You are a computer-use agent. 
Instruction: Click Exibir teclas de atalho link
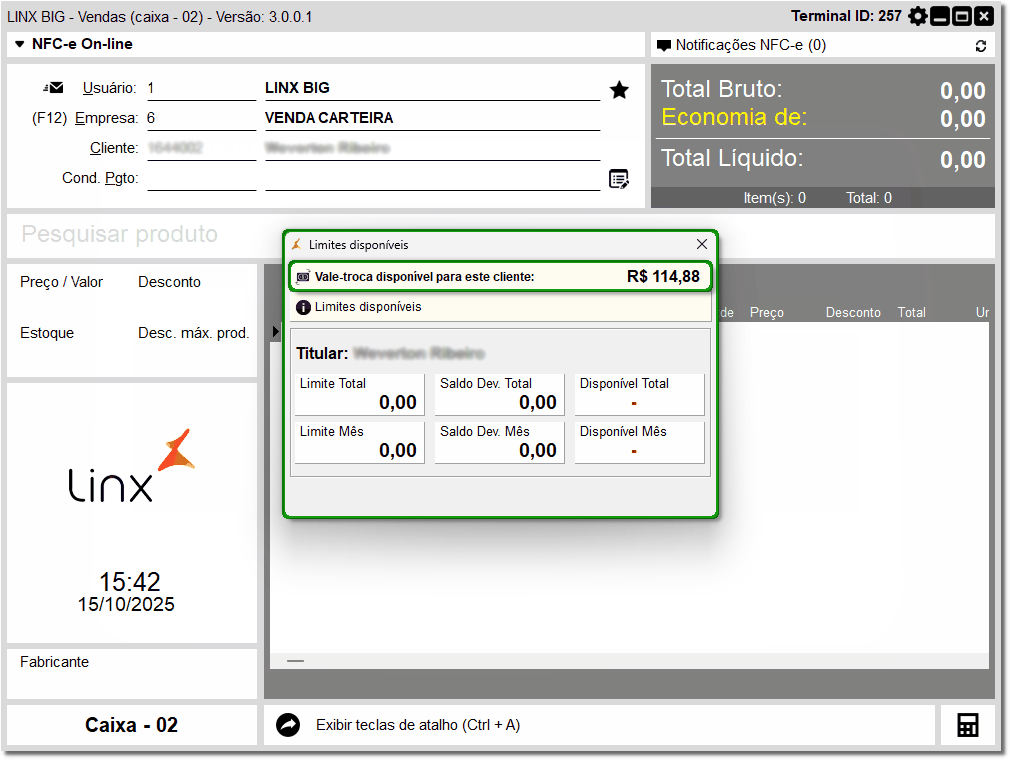417,725
